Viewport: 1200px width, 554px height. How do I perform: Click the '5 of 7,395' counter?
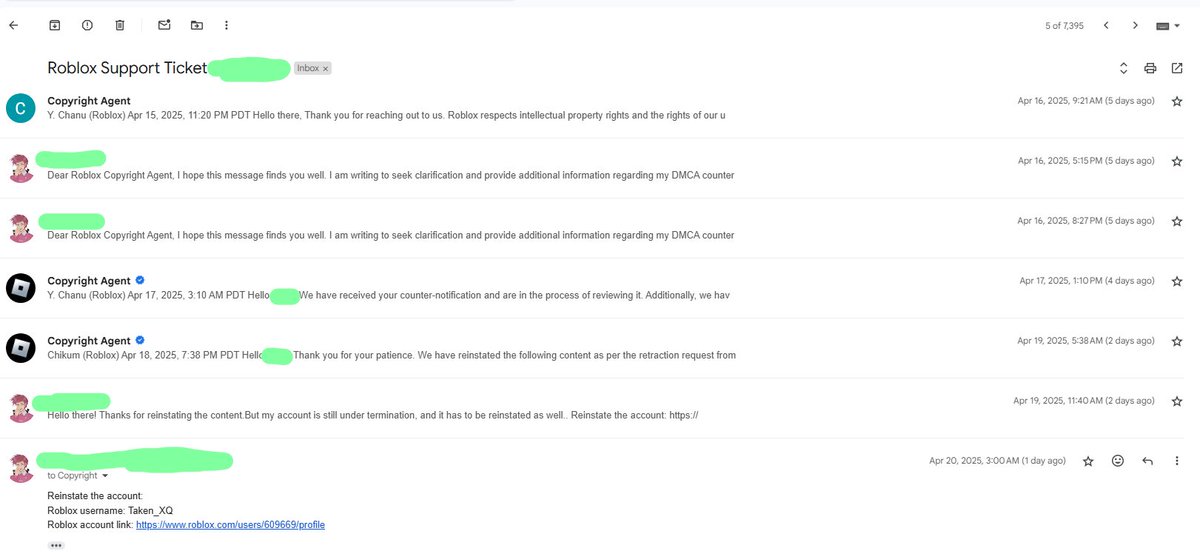(1064, 26)
